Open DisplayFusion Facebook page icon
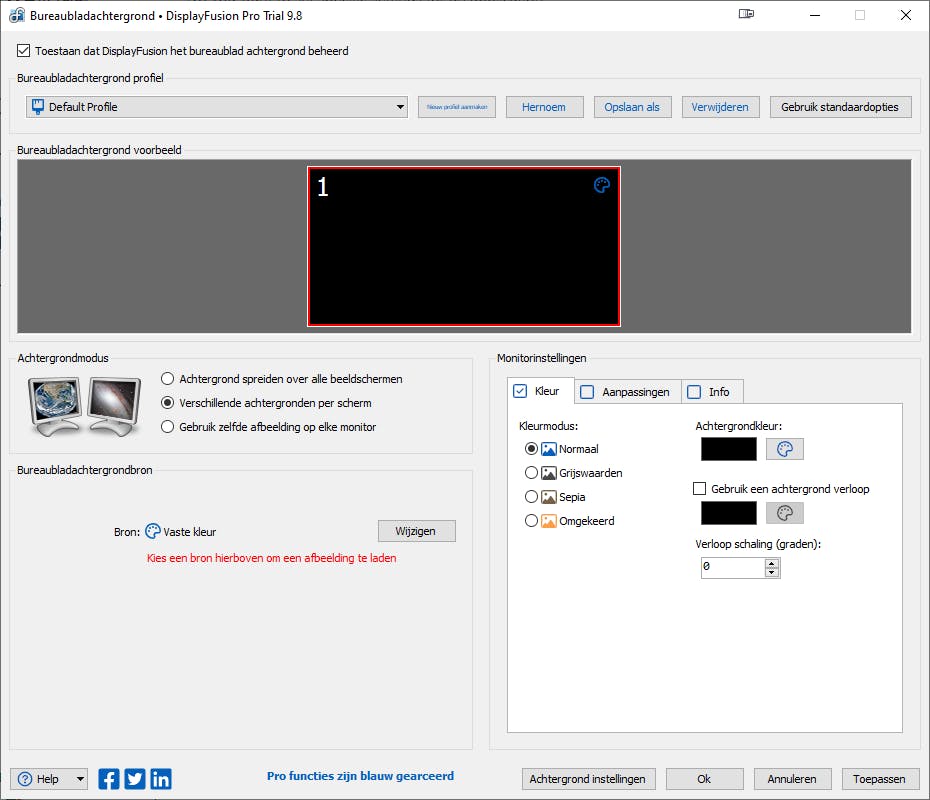The width and height of the screenshot is (930, 800). (109, 779)
